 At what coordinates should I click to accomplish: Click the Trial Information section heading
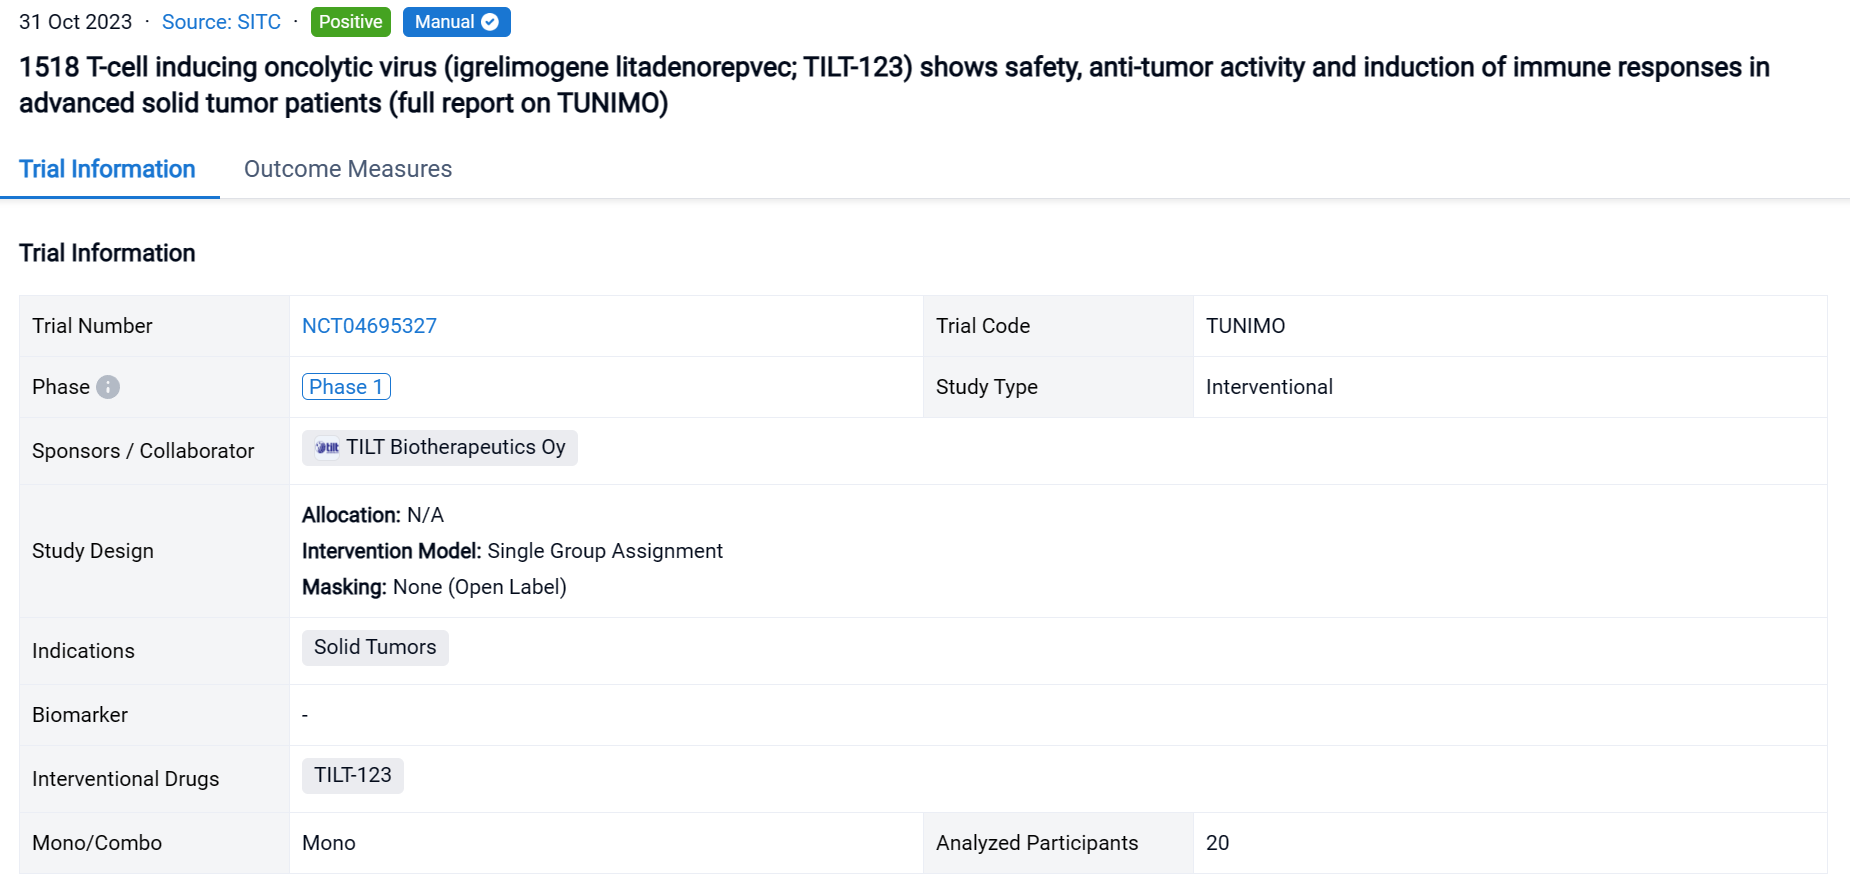[x=107, y=253]
